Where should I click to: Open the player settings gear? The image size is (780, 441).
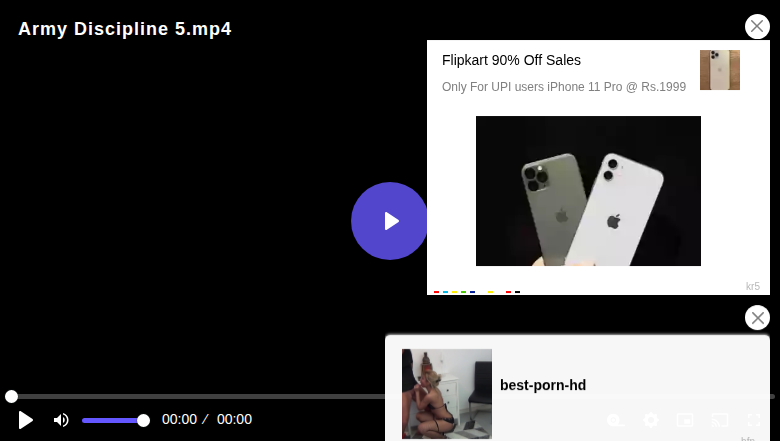tap(651, 420)
